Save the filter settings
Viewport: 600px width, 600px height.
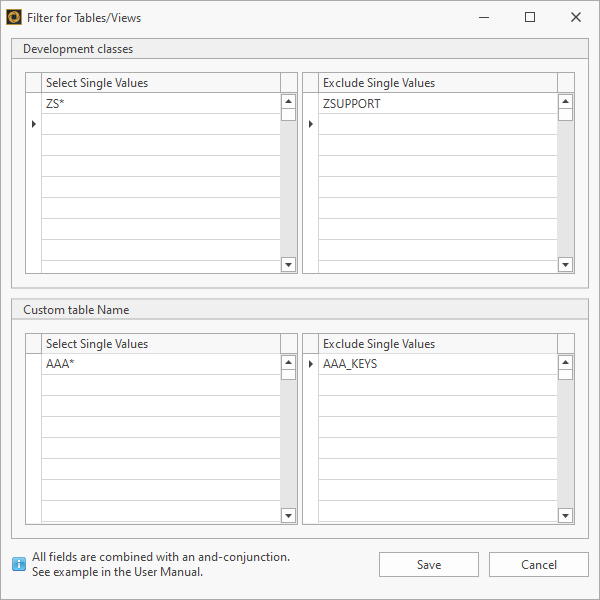tap(428, 565)
